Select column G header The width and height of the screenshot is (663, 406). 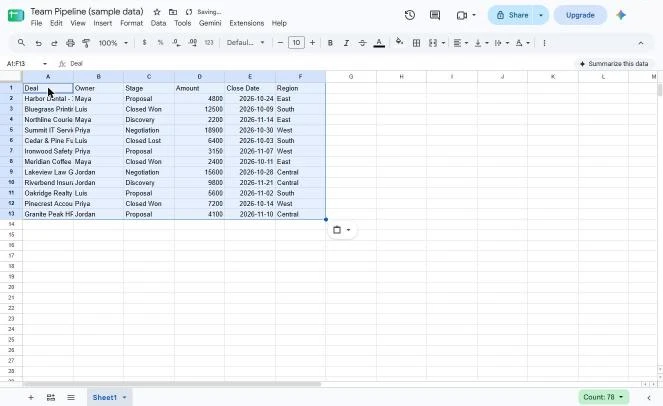coord(351,77)
